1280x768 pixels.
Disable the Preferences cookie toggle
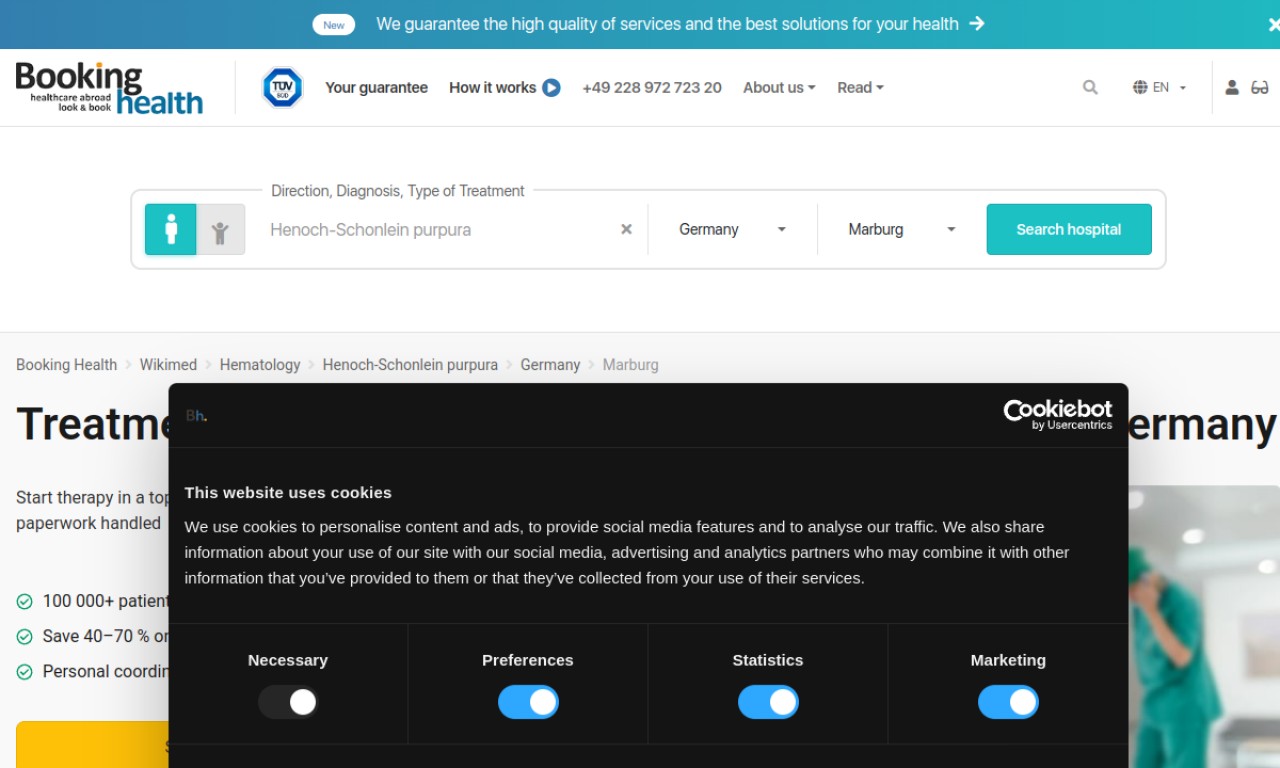(528, 702)
